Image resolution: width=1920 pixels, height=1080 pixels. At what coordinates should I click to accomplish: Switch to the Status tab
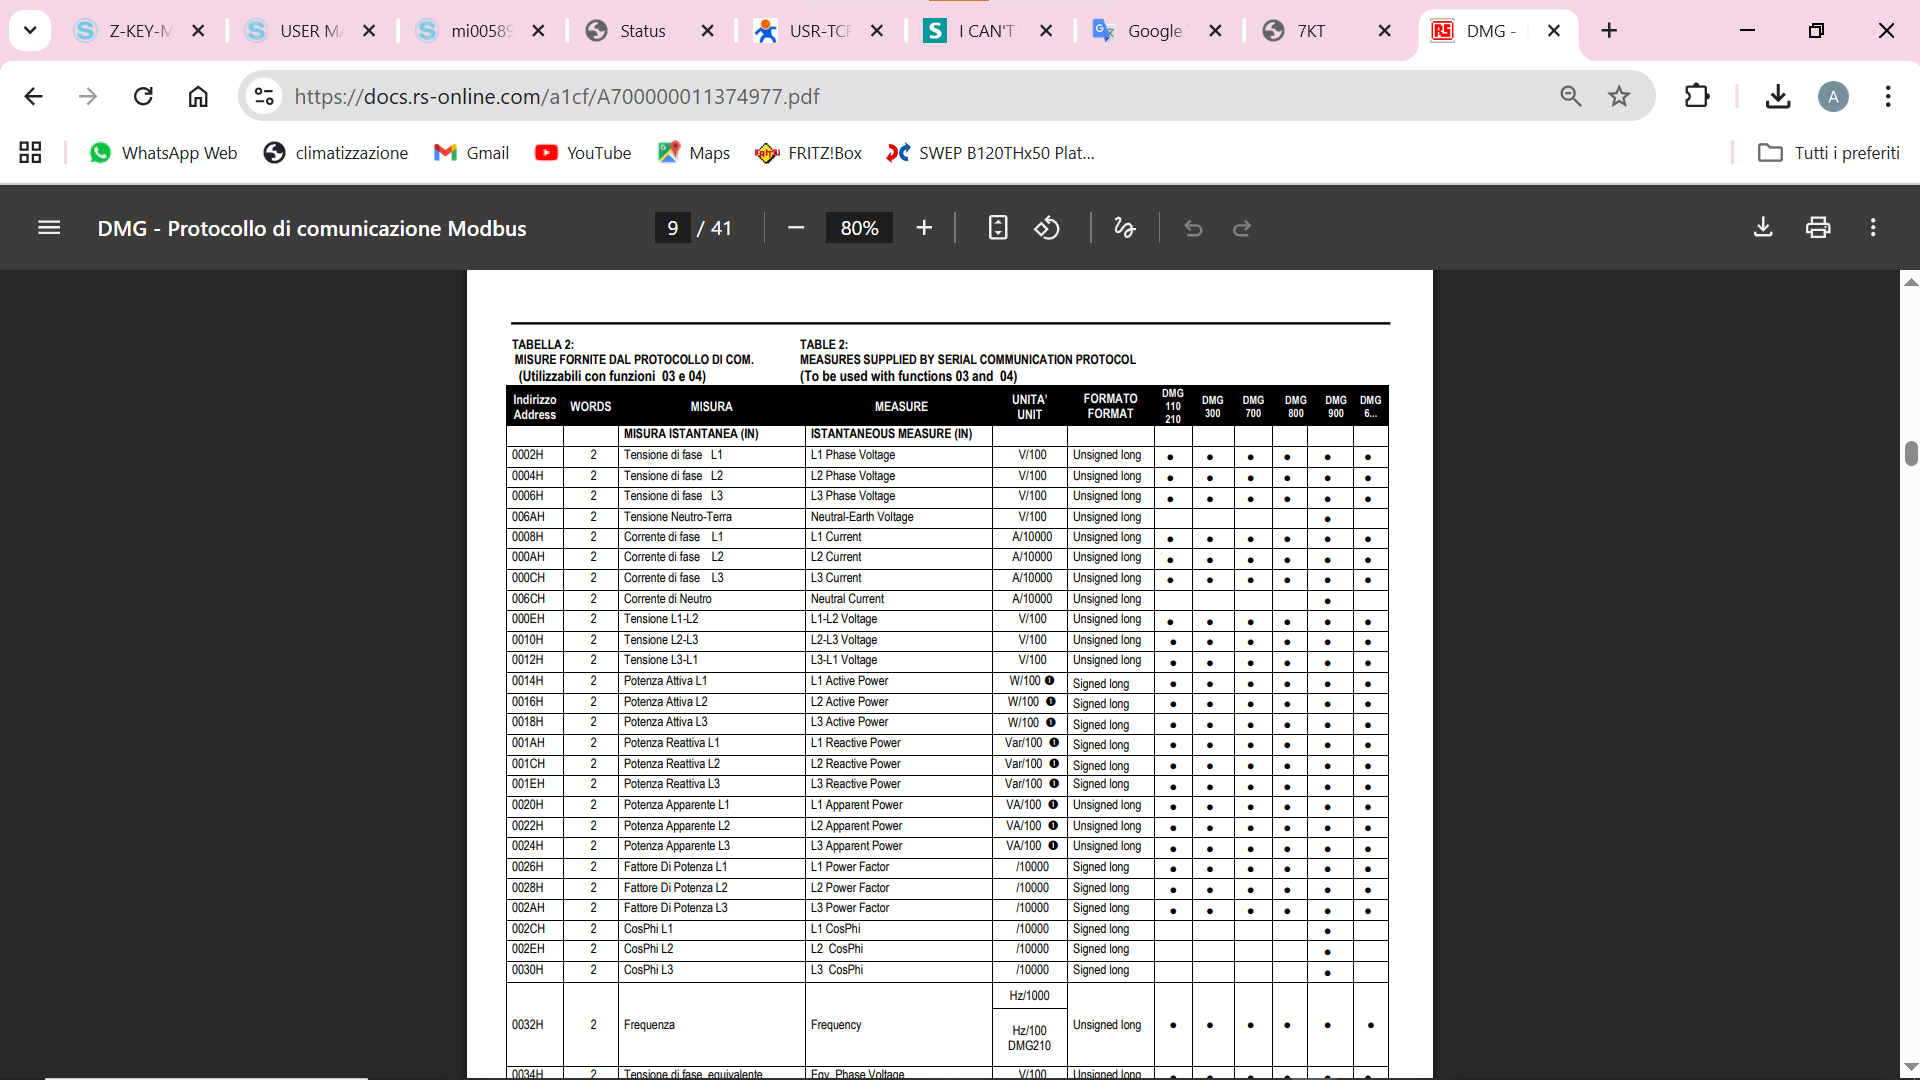(642, 31)
